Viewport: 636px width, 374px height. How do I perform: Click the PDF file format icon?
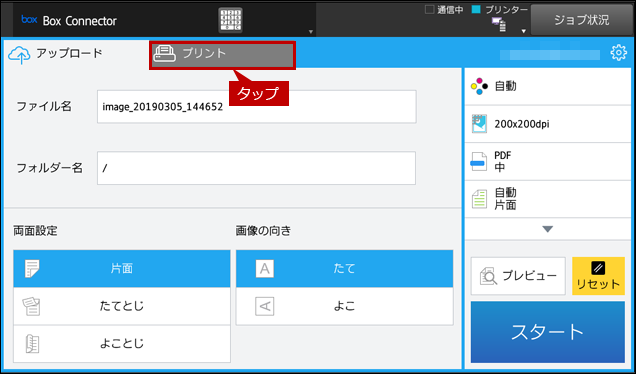pyautogui.click(x=479, y=161)
